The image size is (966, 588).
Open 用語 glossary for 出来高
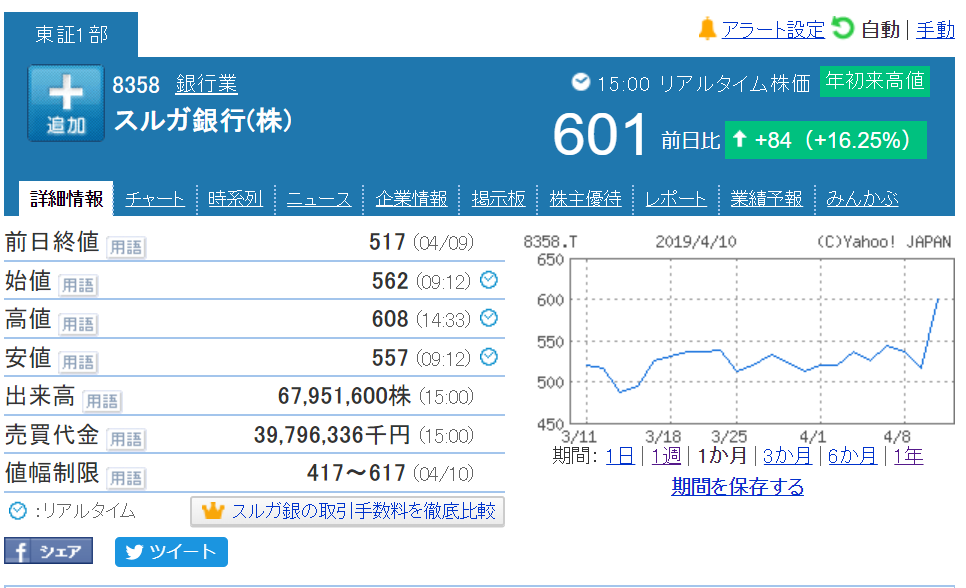[102, 401]
